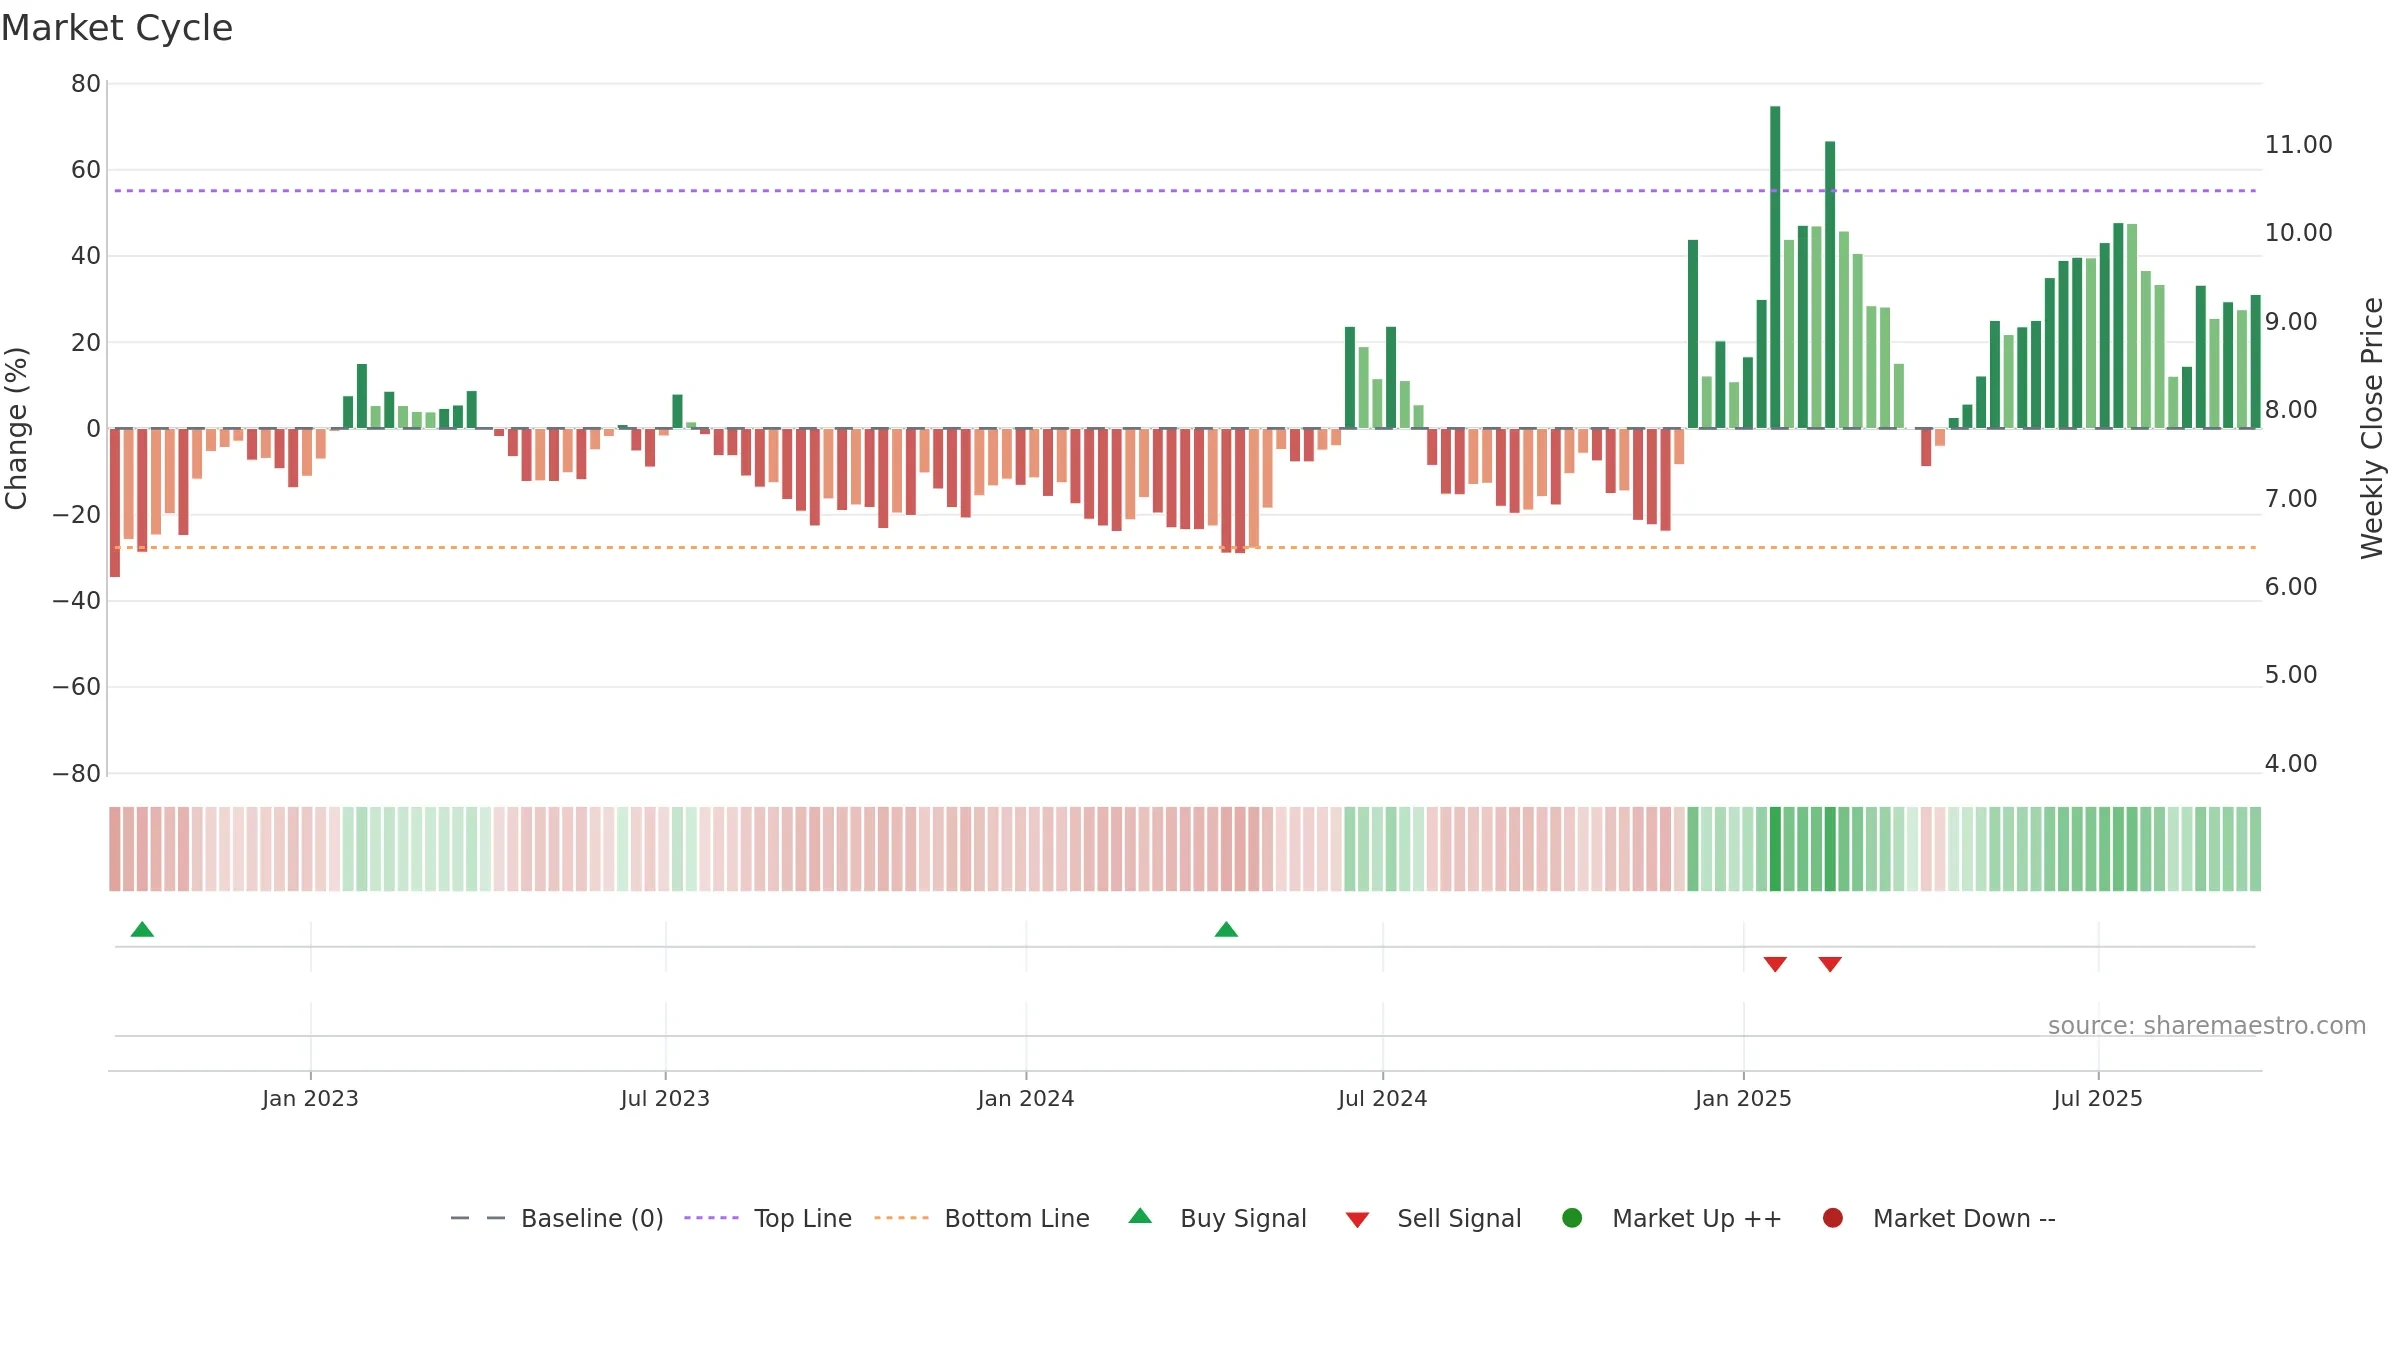Click the Jan 2024 x-axis label

click(x=1026, y=1098)
